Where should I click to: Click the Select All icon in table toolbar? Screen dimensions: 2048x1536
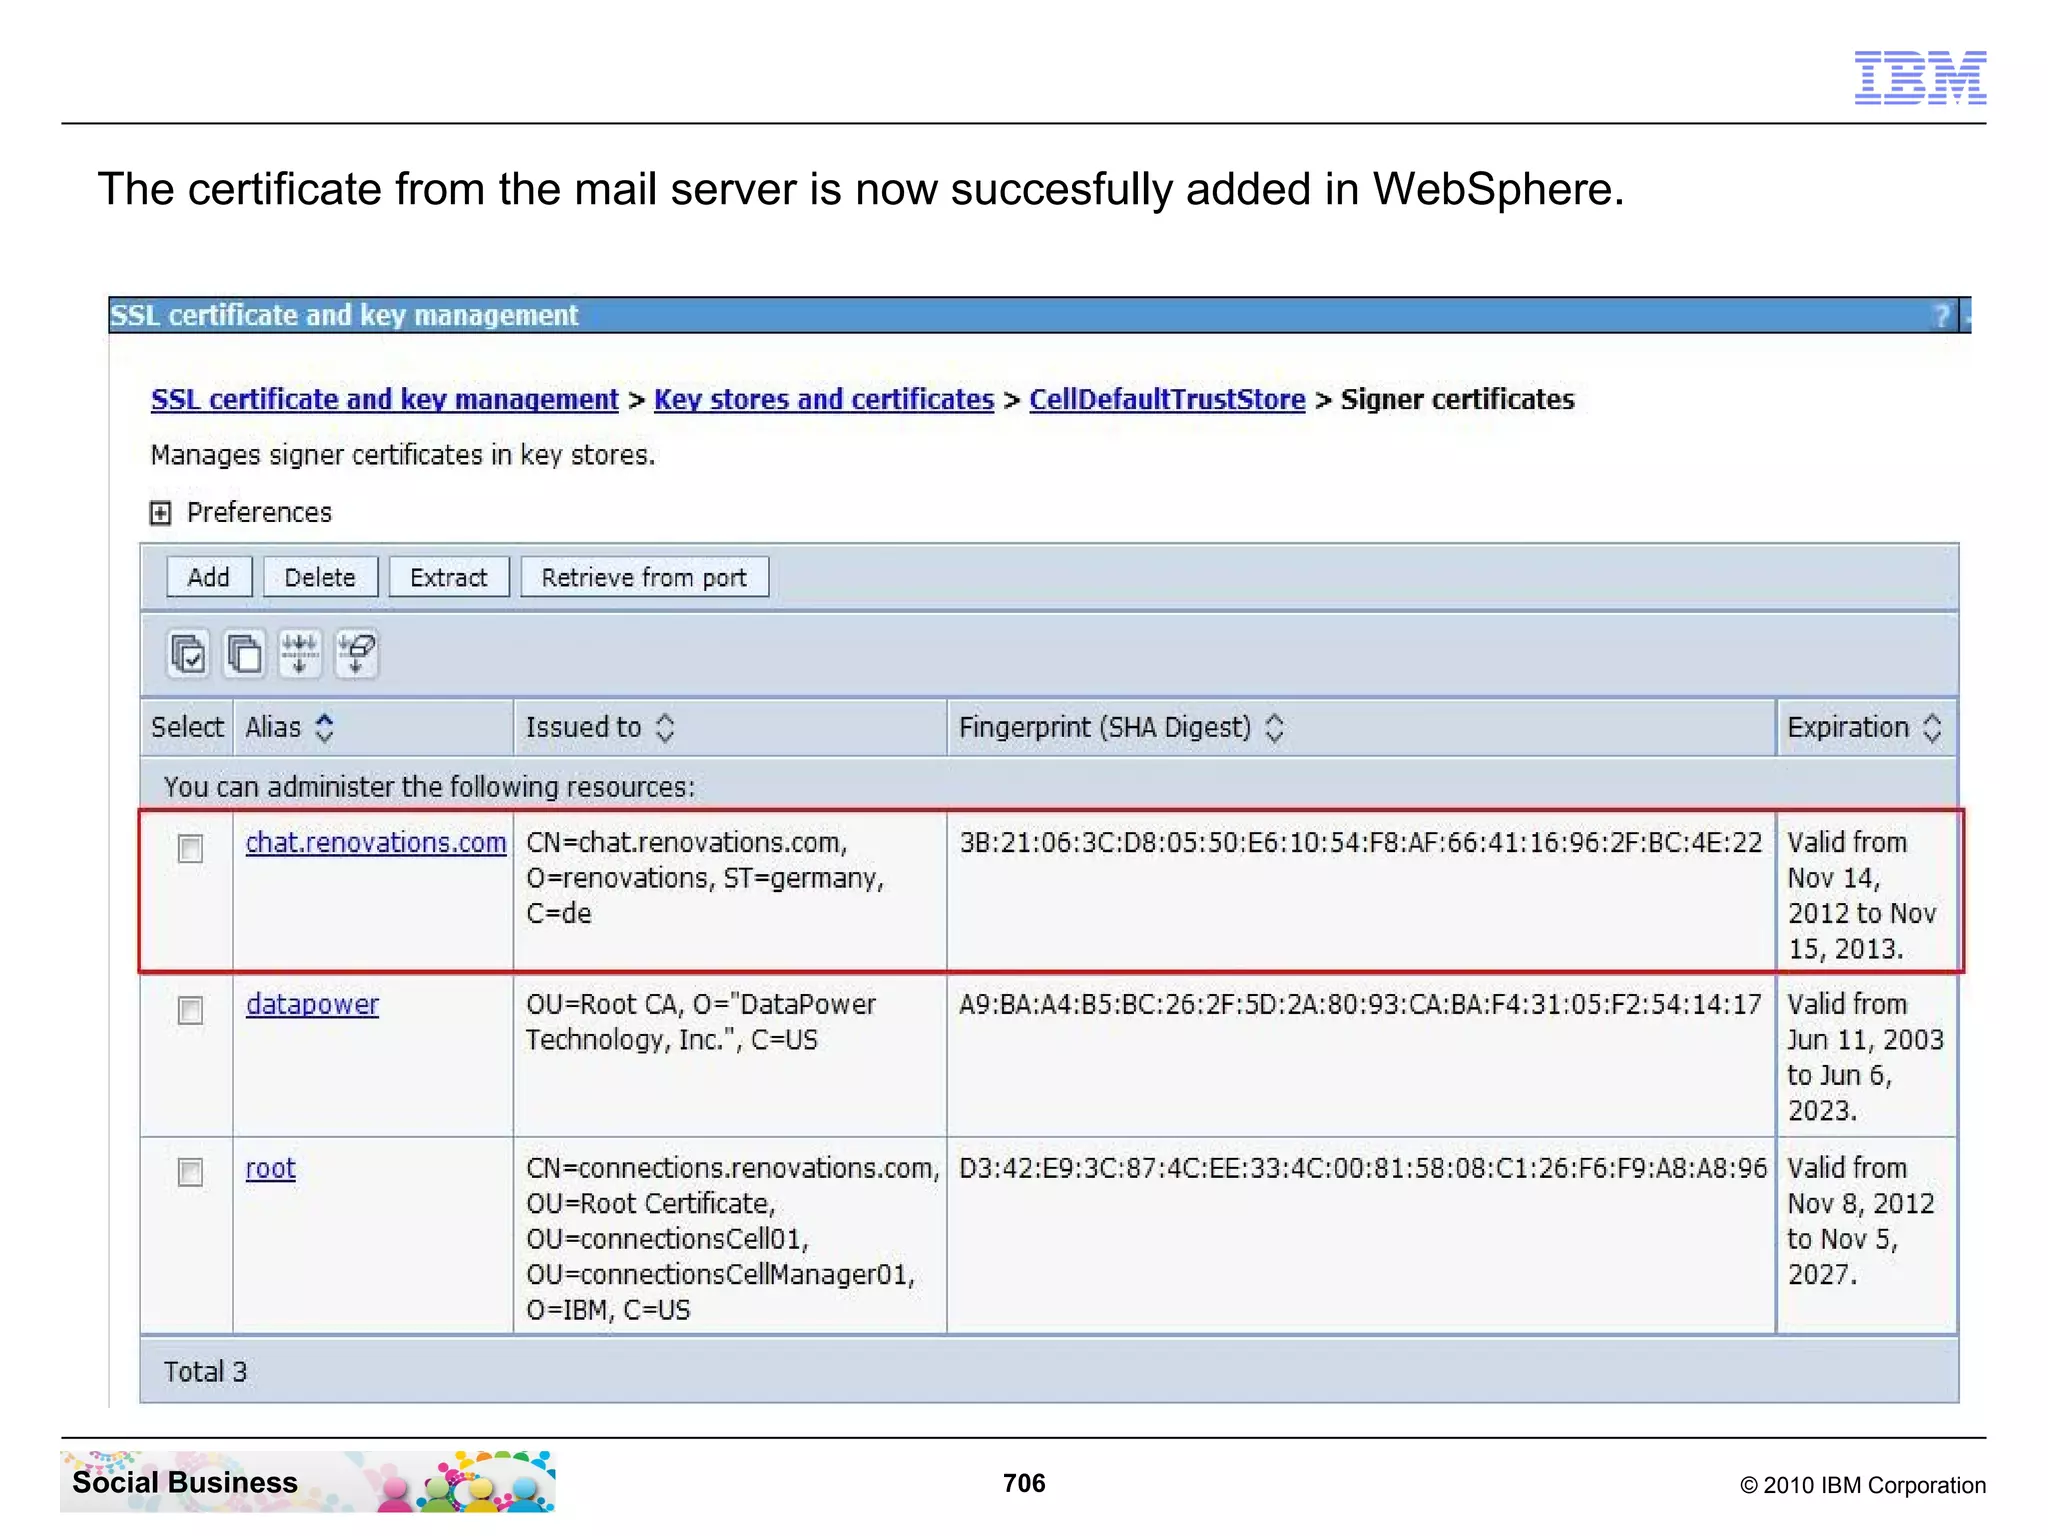pyautogui.click(x=188, y=655)
